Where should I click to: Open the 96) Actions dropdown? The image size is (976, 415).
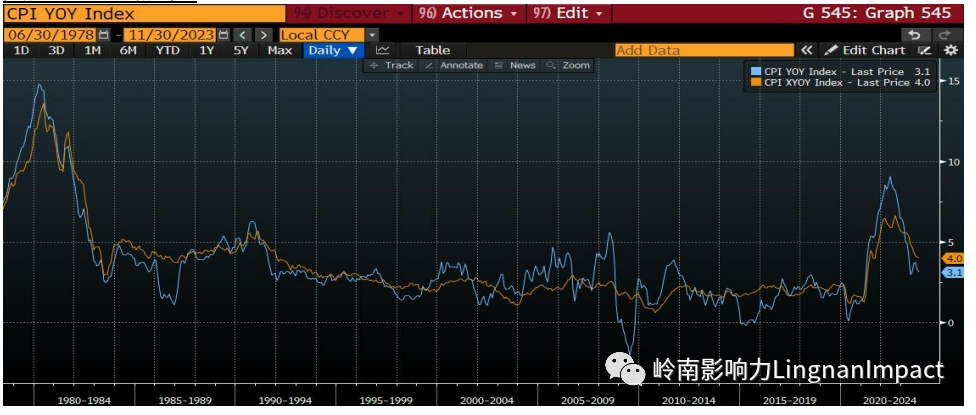pos(467,13)
